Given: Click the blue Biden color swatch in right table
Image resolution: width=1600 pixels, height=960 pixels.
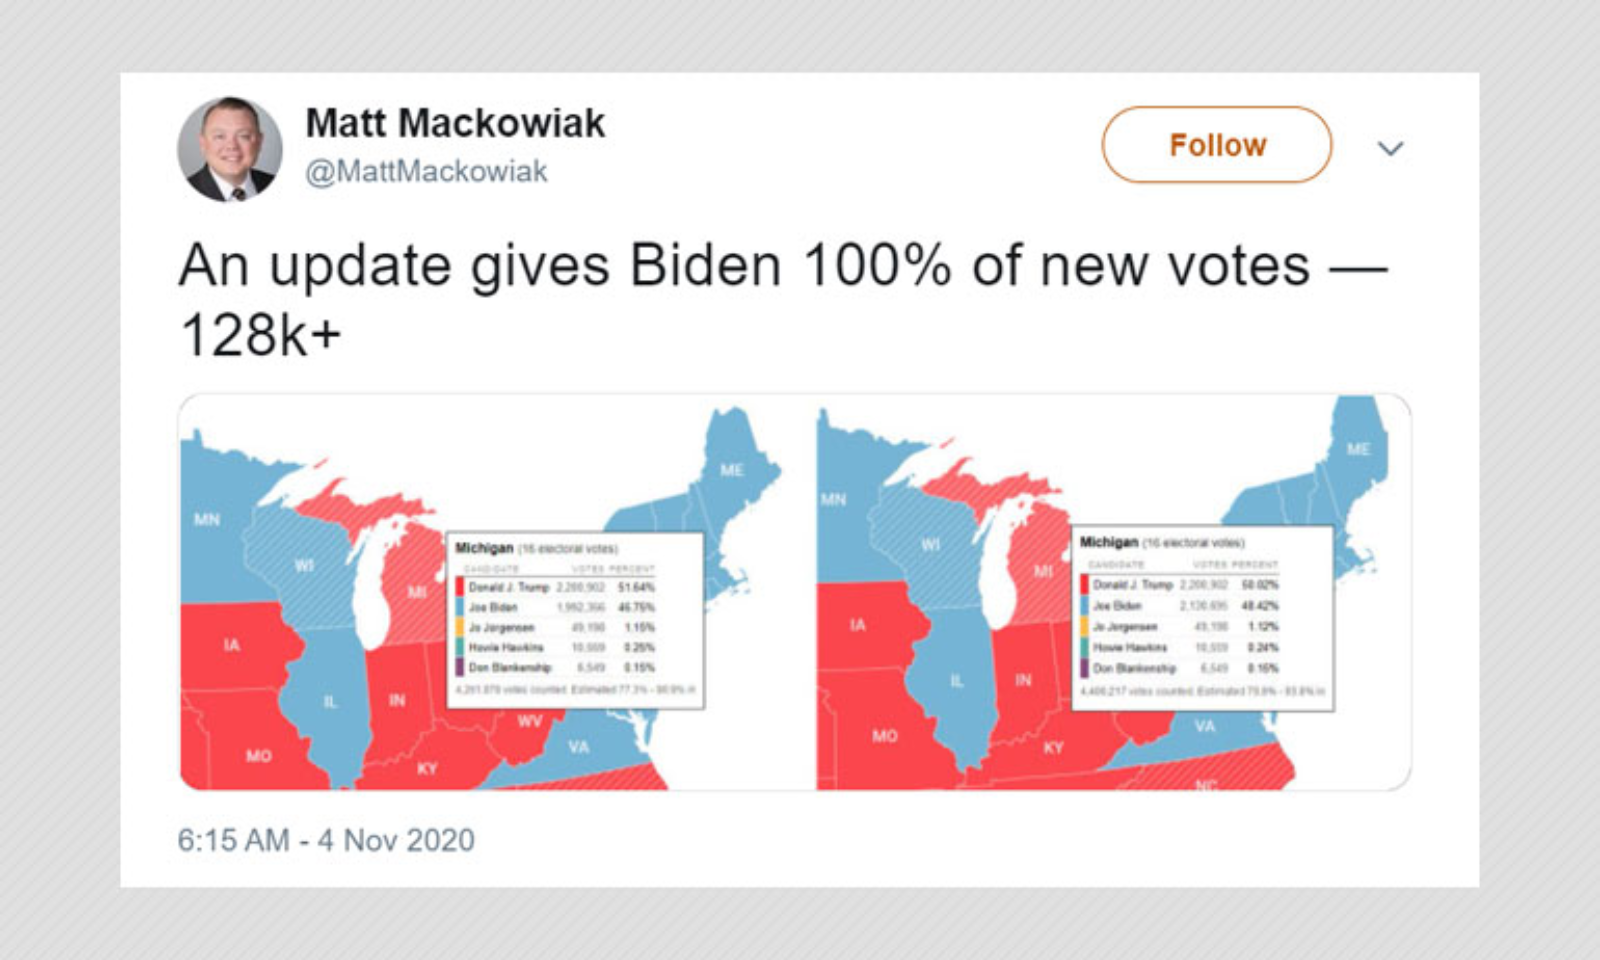Looking at the screenshot, I should [1085, 605].
